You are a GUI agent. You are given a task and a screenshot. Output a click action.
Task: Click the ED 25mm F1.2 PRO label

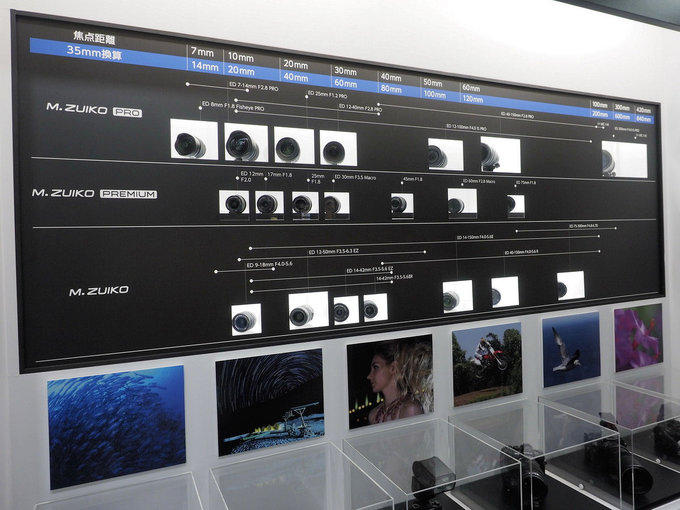327,95
